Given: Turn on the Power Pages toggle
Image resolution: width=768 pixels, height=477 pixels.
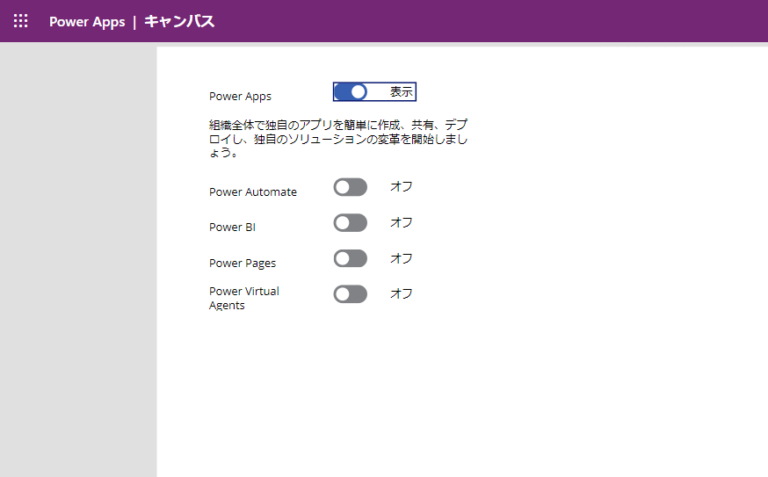Looking at the screenshot, I should pyautogui.click(x=350, y=259).
